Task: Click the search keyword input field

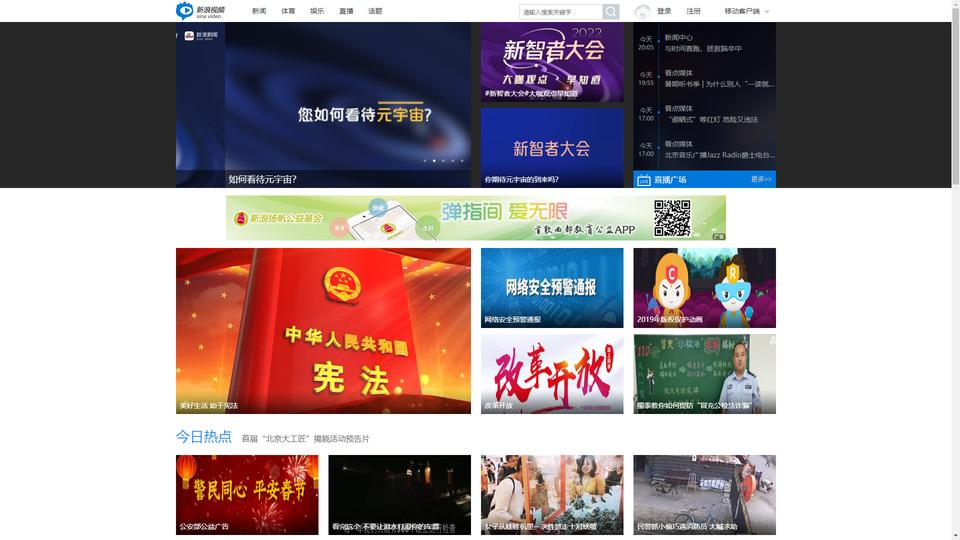Action: click(561, 12)
